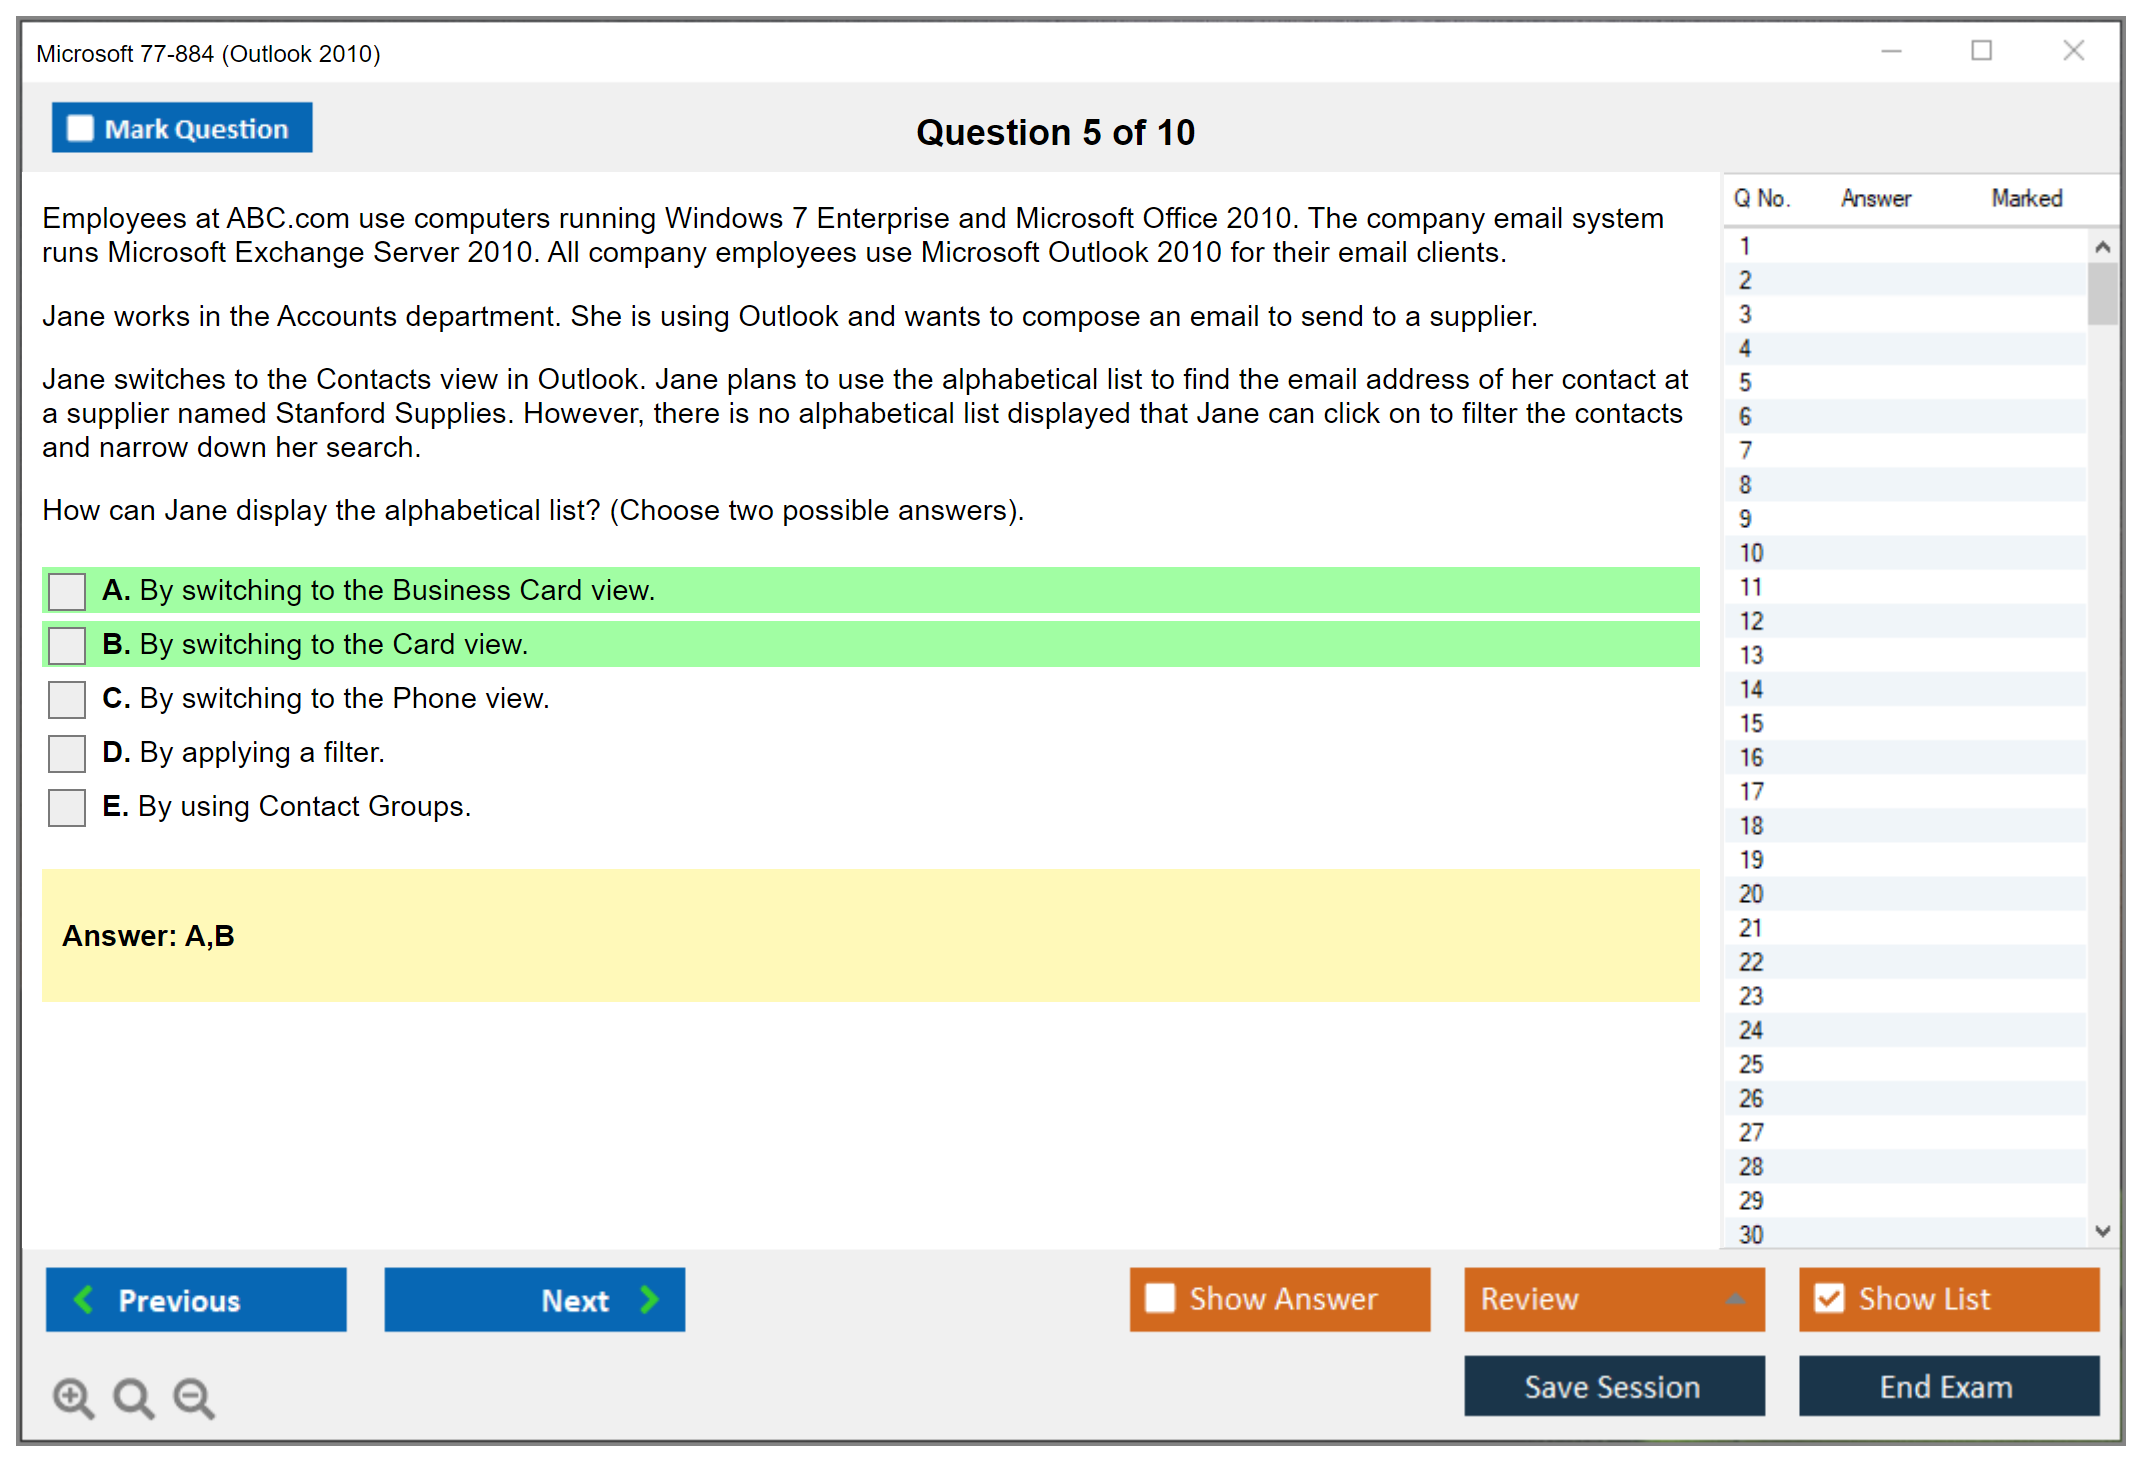Check option E Contact Groups
Screen dimensions: 2150x1470
pos(67,807)
